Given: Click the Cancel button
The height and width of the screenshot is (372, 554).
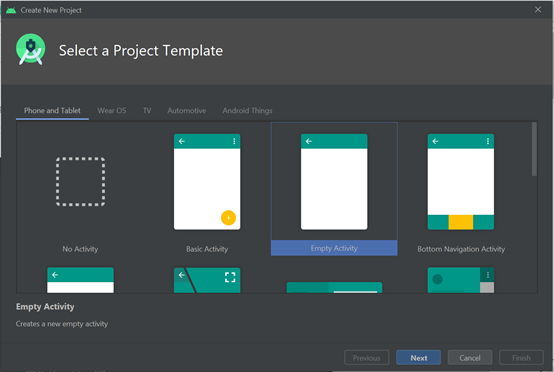Looking at the screenshot, I should [x=470, y=358].
